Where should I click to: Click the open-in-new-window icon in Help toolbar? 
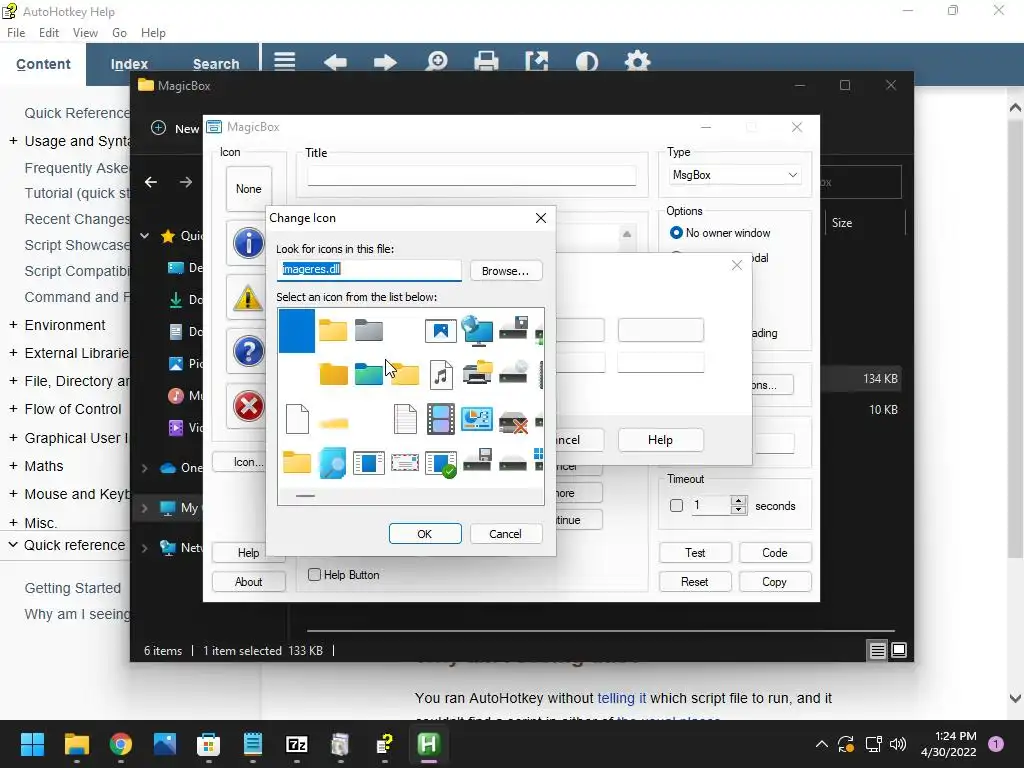(536, 62)
